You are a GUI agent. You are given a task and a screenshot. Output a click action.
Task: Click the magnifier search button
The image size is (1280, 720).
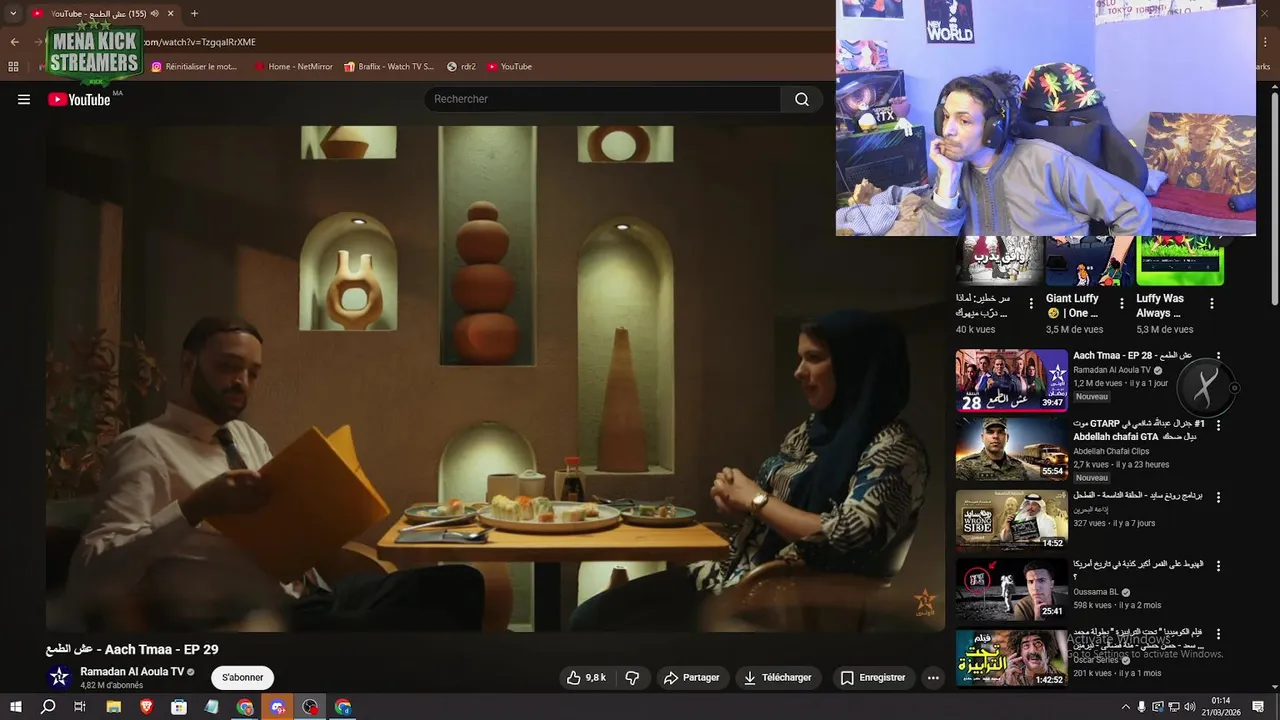tap(802, 99)
